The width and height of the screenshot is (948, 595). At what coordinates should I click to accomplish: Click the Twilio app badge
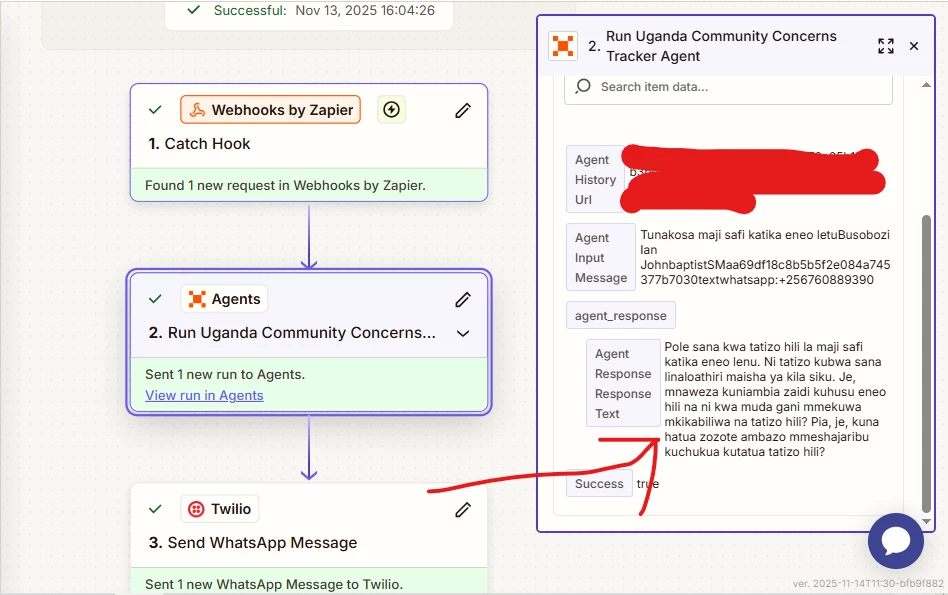219,509
